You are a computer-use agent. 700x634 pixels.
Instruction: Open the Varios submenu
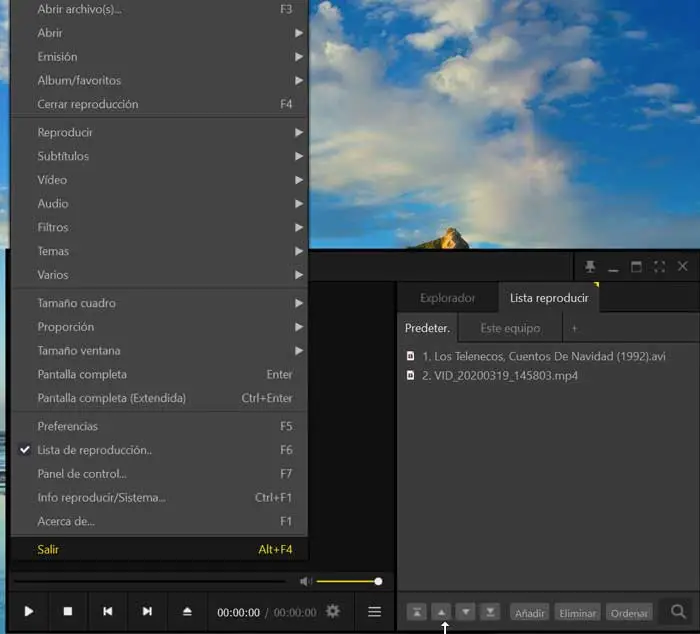[x=159, y=275]
